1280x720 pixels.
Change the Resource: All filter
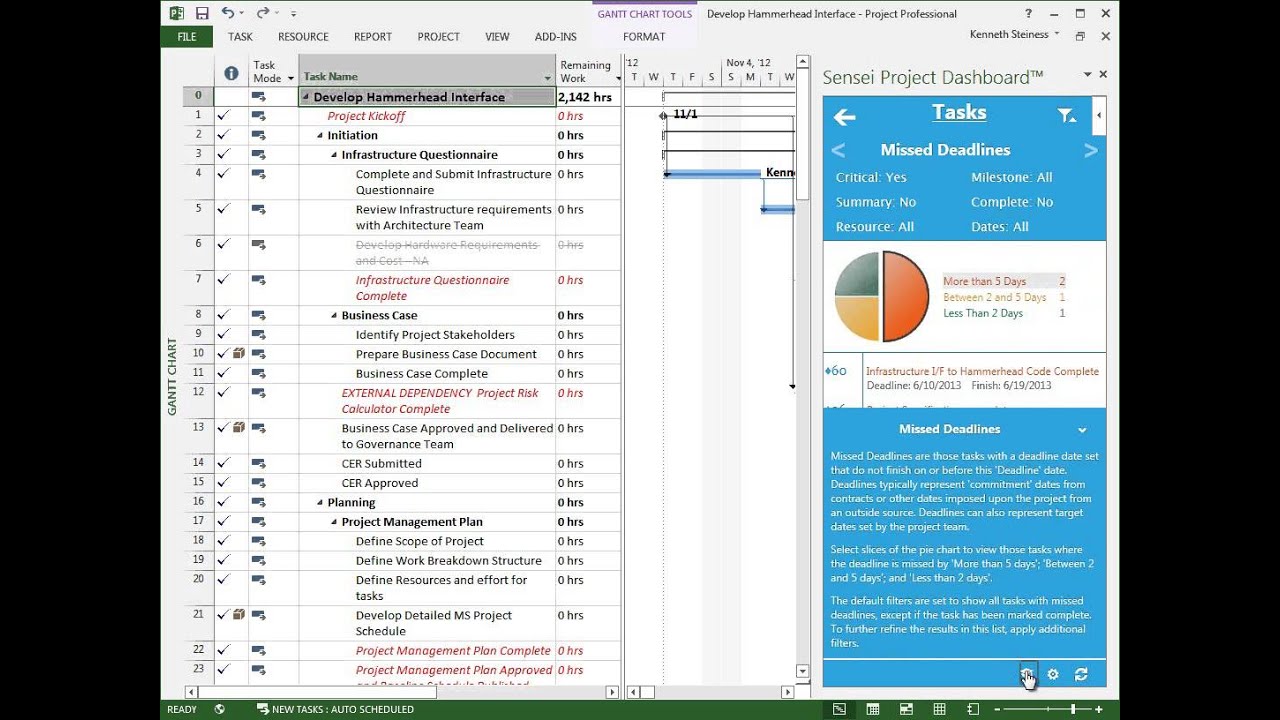point(875,227)
